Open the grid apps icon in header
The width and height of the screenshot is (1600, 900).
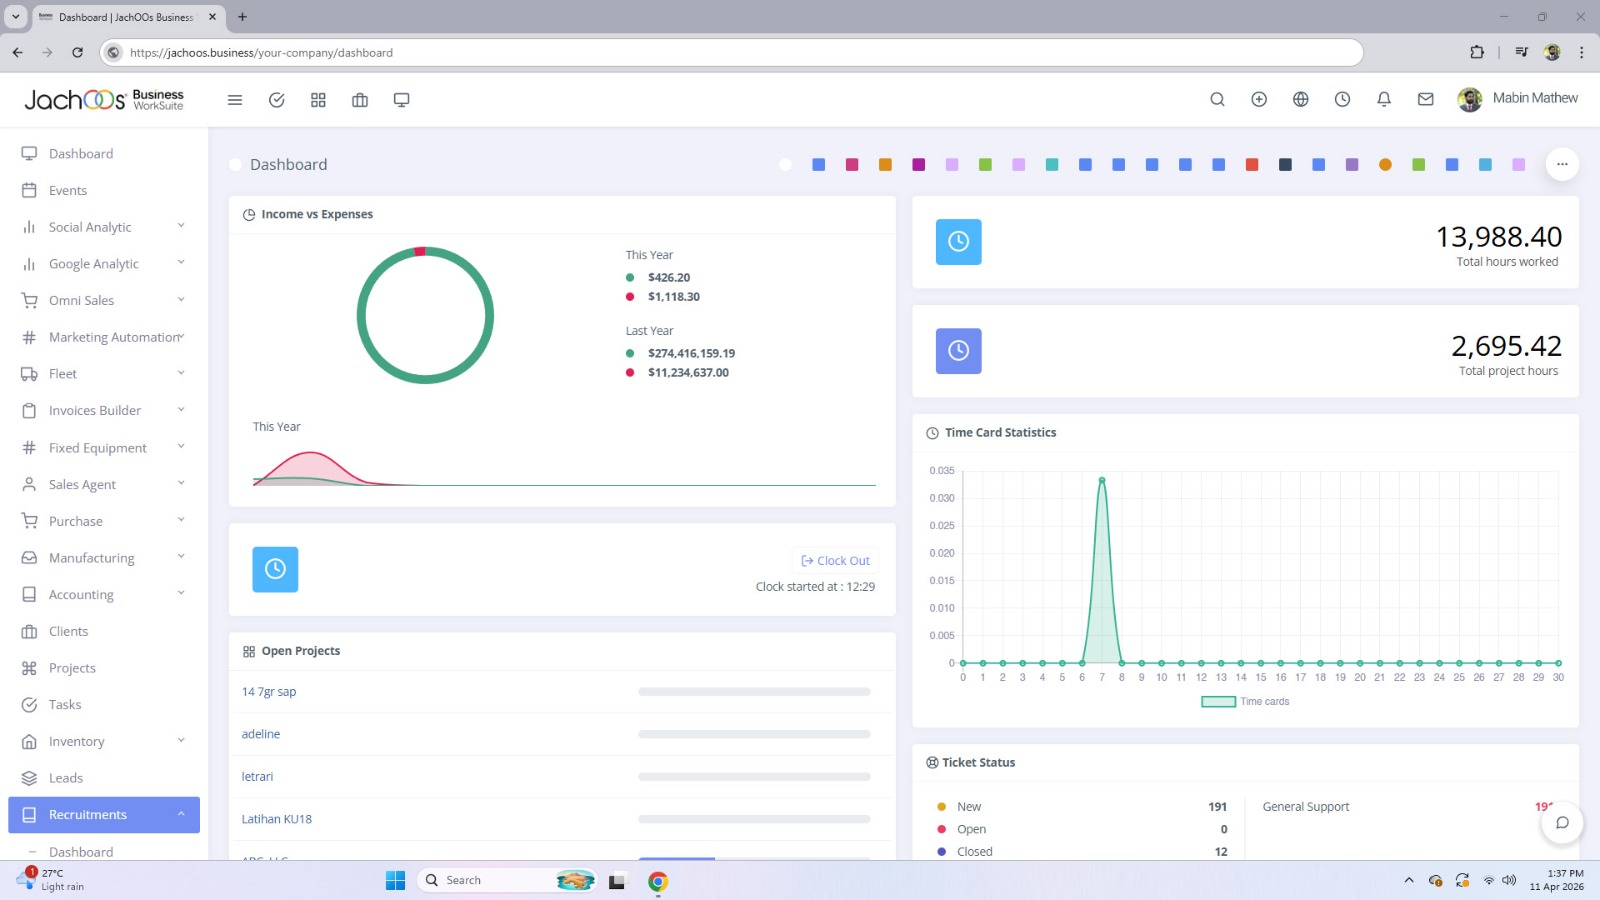318,100
